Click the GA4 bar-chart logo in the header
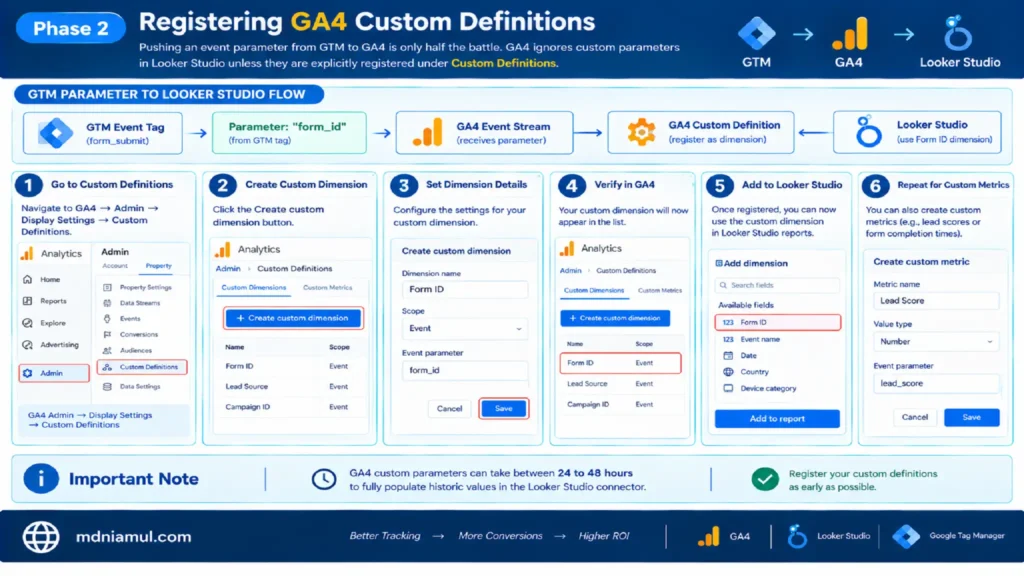 850,34
